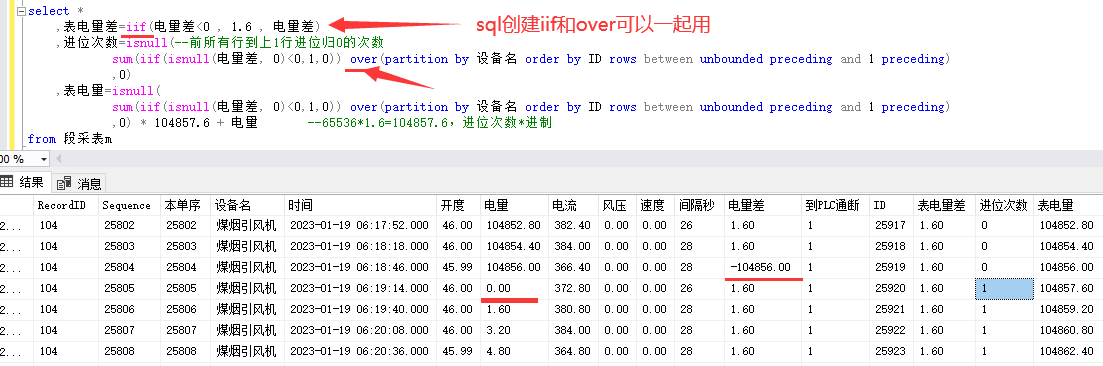1103x366 pixels.
Task: Click the 0.00 电量 cell
Action: [x=514, y=289]
